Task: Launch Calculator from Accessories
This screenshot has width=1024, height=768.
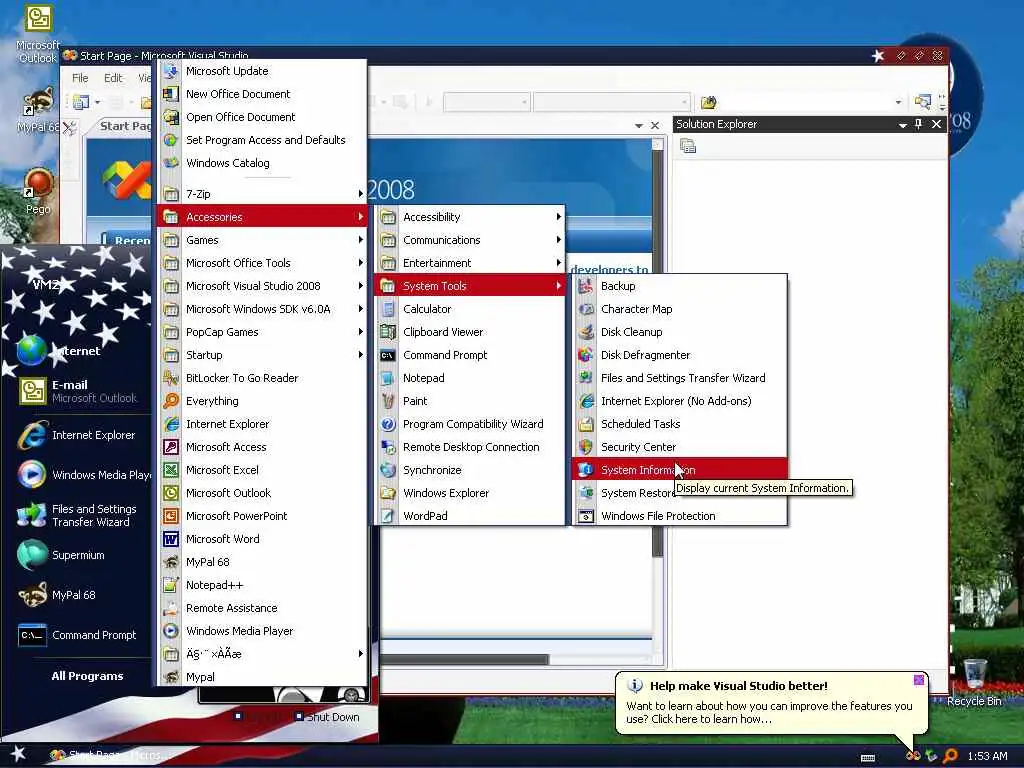Action: (470, 309)
